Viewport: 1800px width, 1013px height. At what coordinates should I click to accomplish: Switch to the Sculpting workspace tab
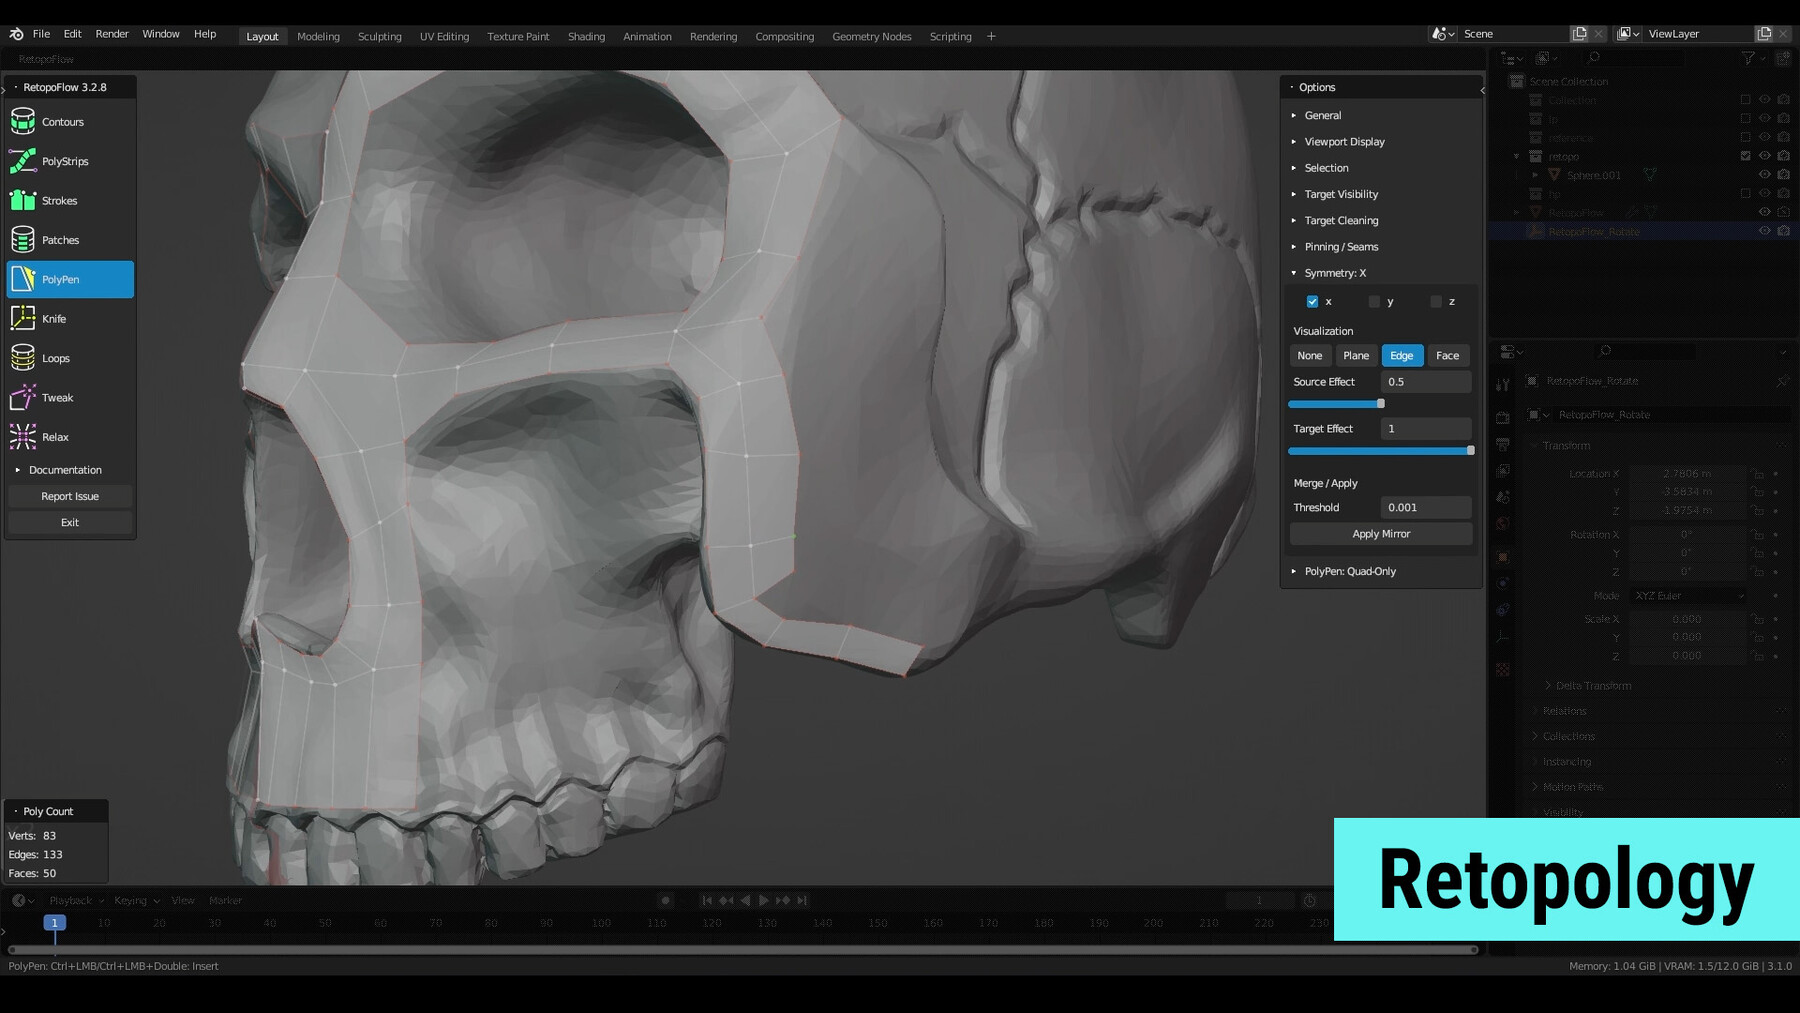(x=379, y=36)
